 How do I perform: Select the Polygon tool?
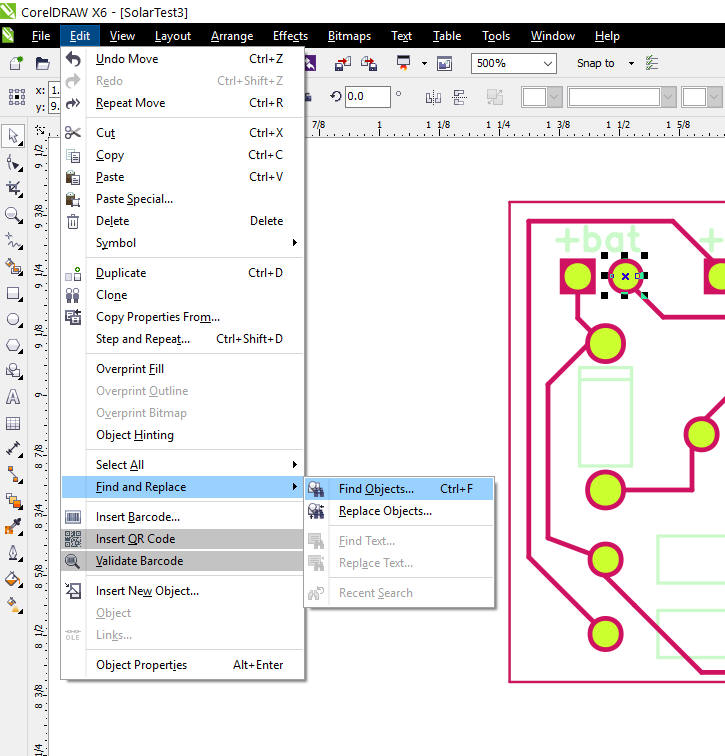coord(14,345)
